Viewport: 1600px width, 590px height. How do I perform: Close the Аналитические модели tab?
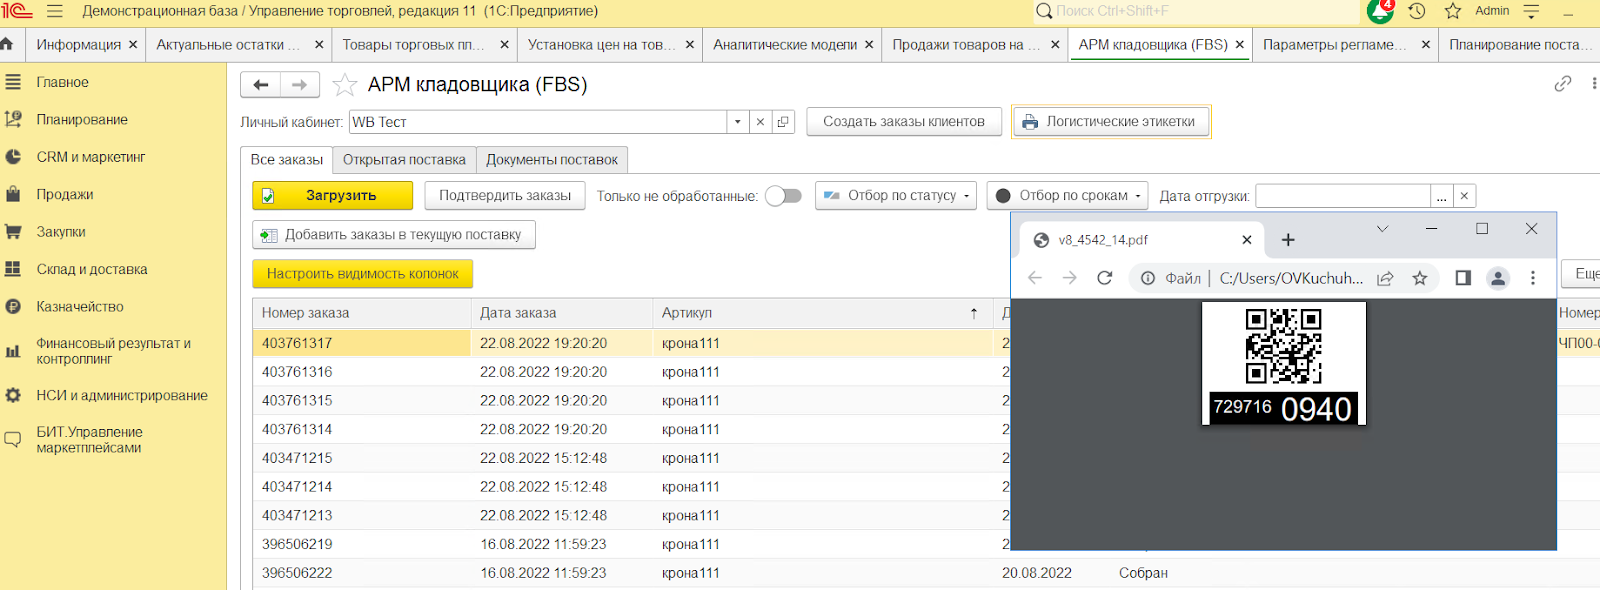coord(869,45)
